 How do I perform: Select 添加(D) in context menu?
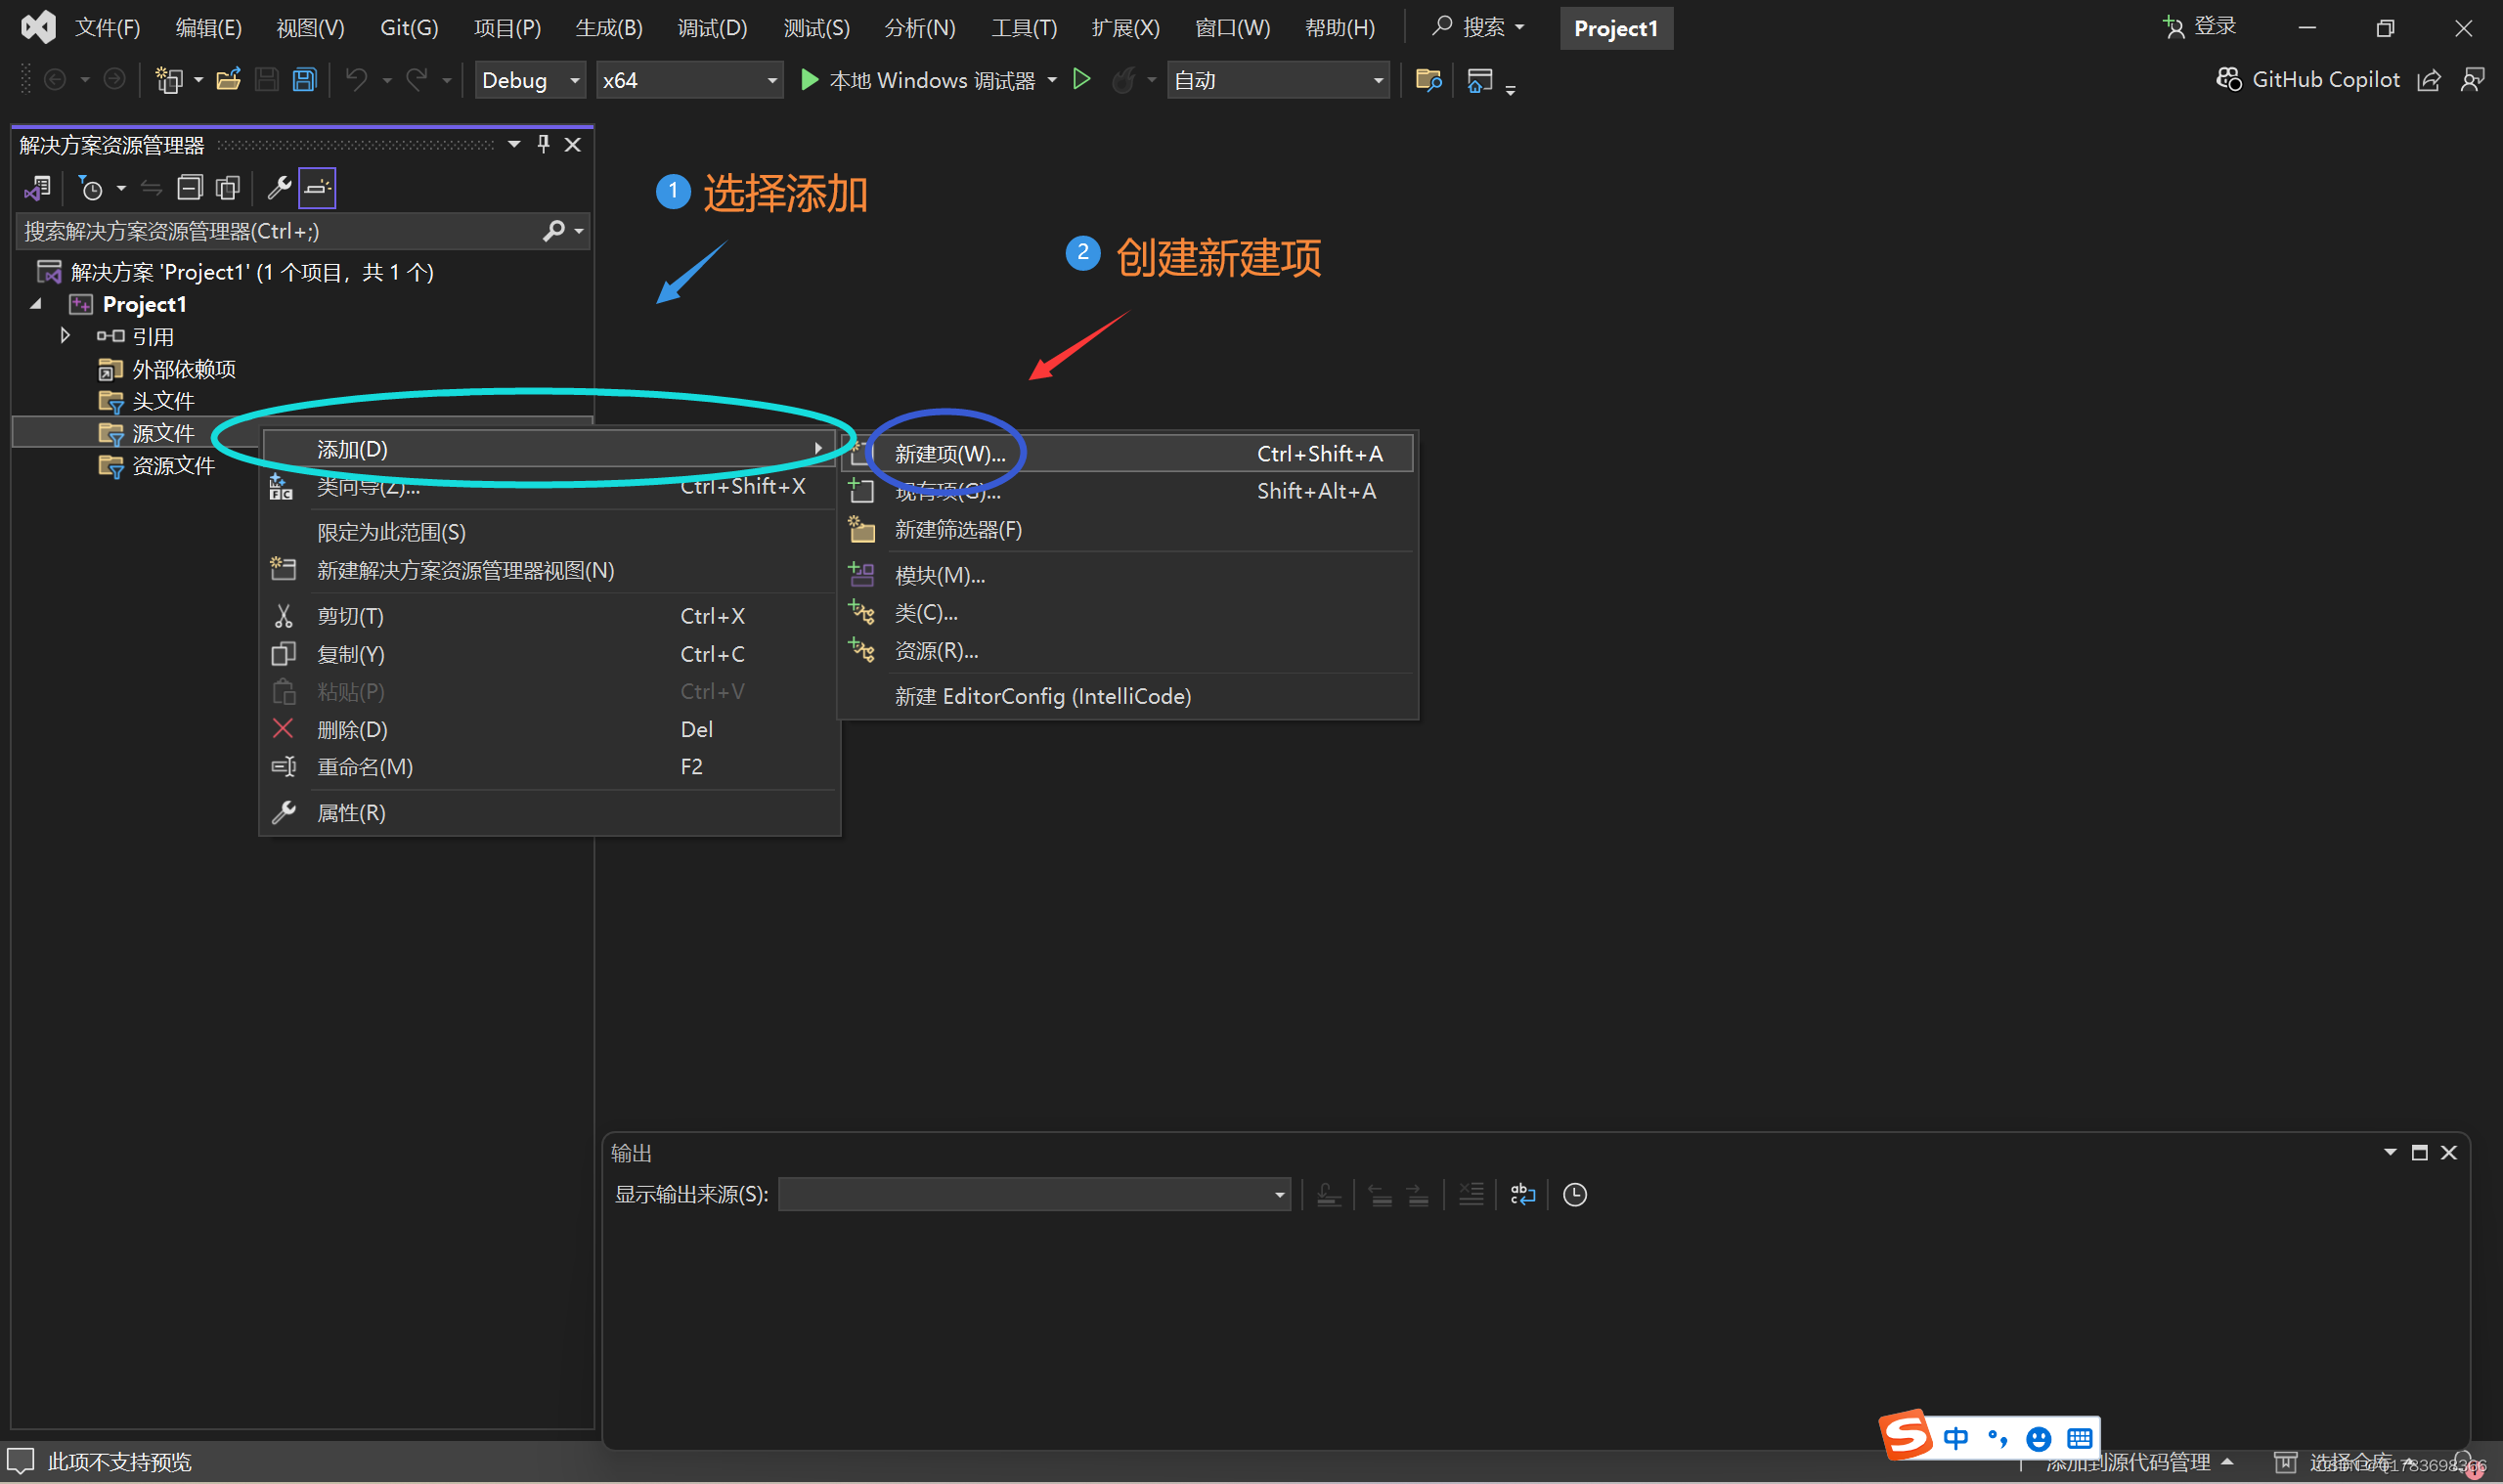tap(548, 449)
